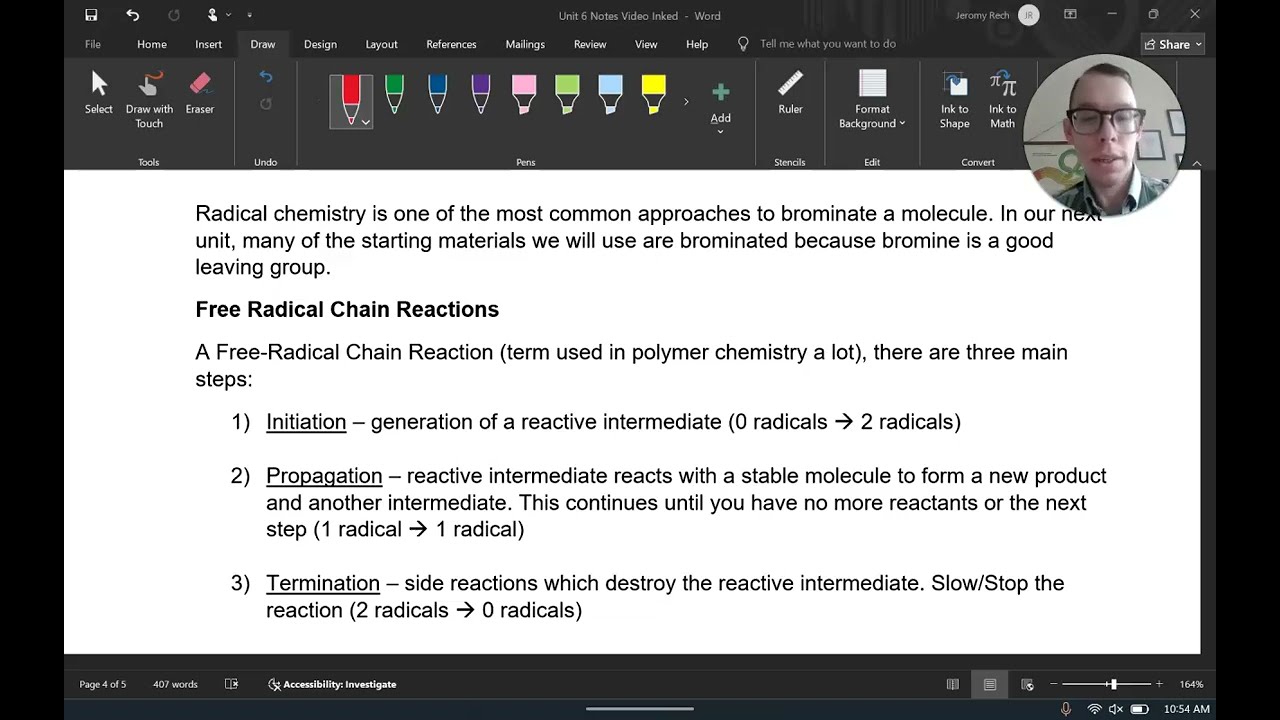Toggle the Ruler stencil
1280x720 pixels.
click(790, 94)
